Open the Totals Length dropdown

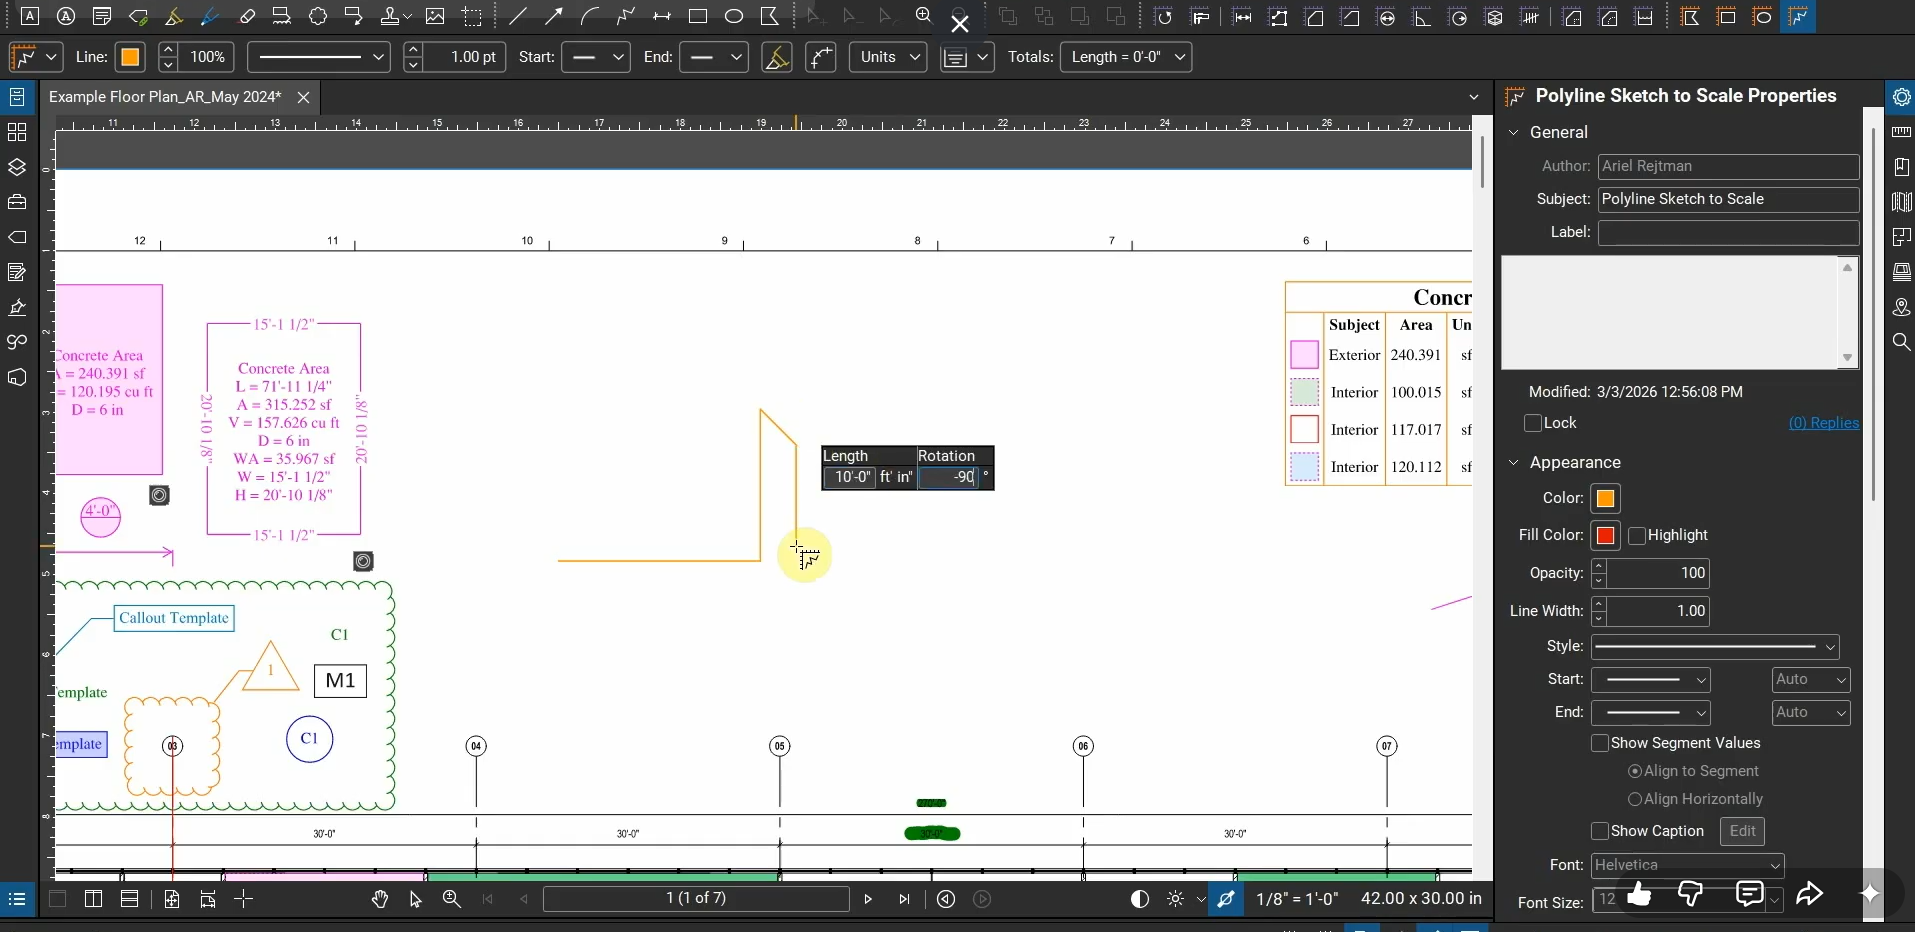click(1127, 58)
